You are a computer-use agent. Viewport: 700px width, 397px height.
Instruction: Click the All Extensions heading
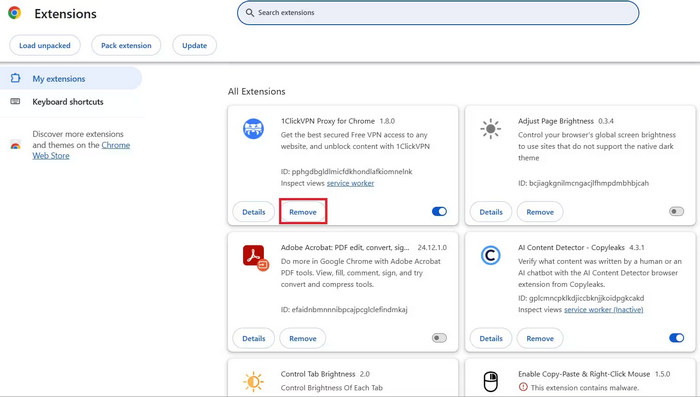(x=257, y=92)
